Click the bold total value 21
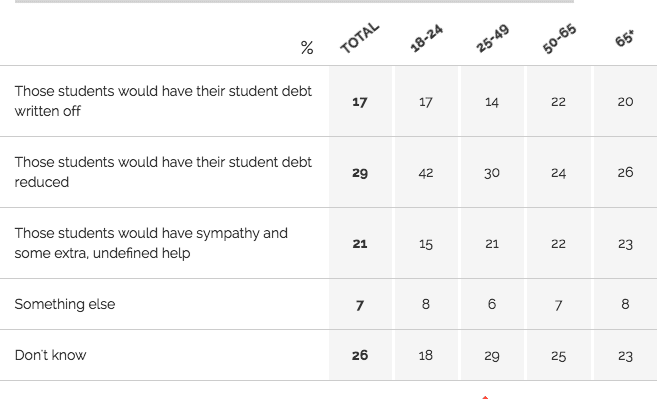657x399 pixels. click(x=360, y=244)
